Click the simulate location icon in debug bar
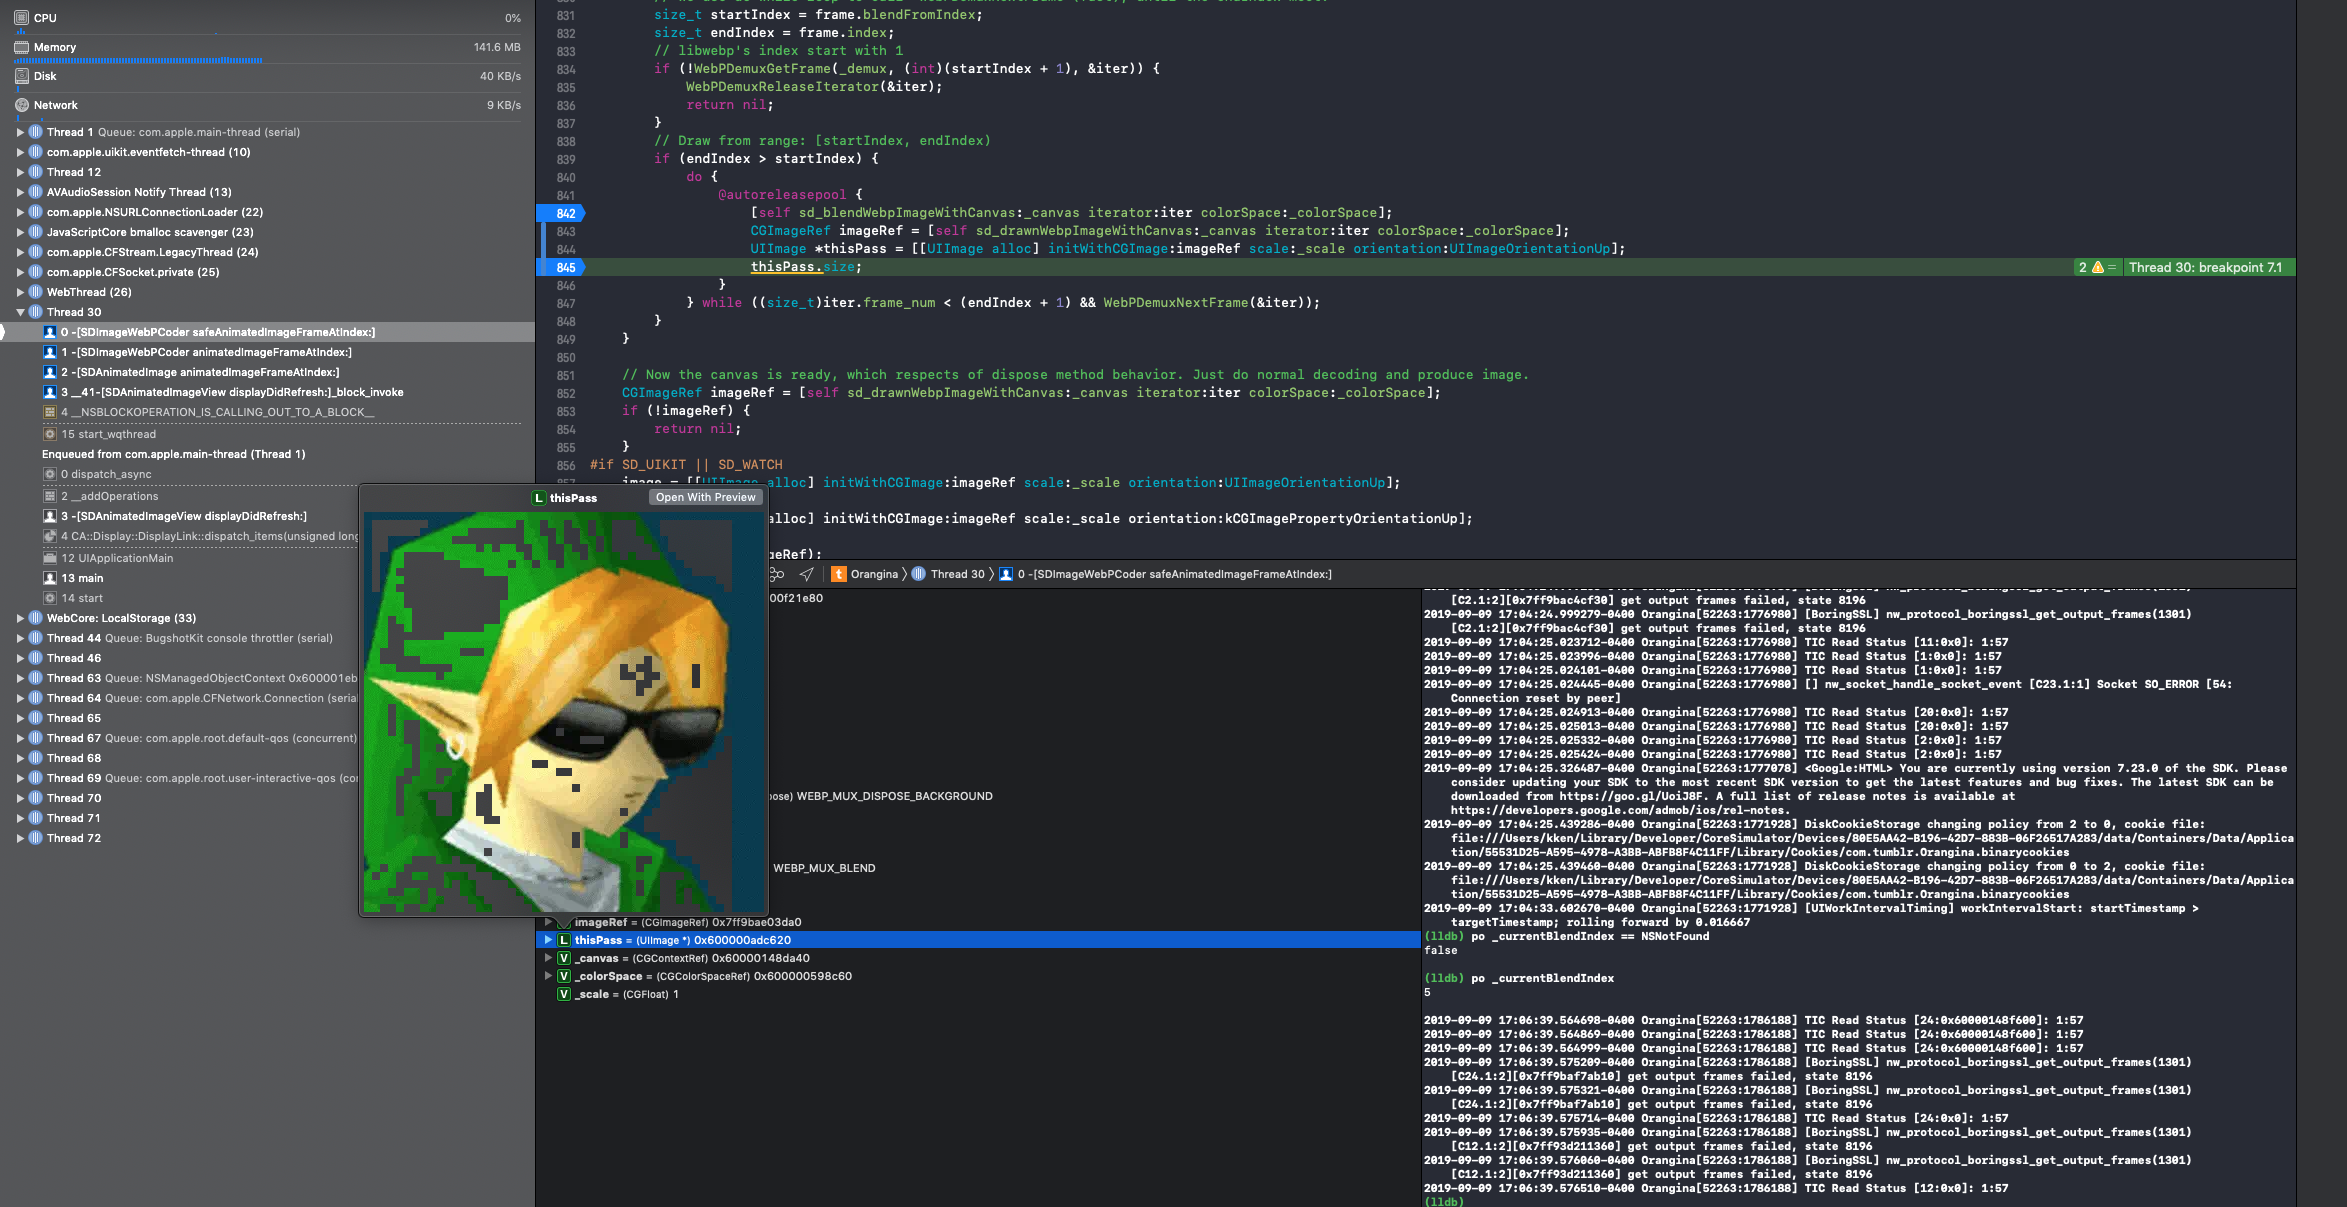The width and height of the screenshot is (2347, 1207). click(806, 573)
